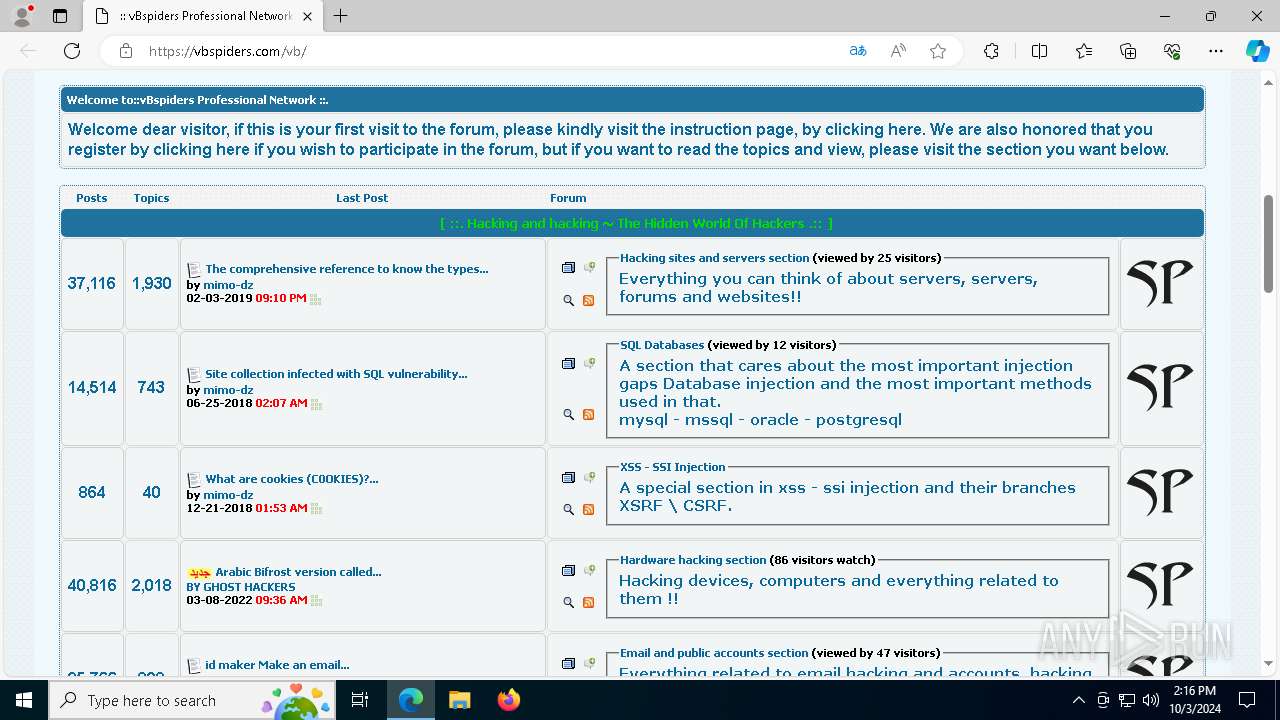
Task: Click the address bar URL field
Action: click(x=490, y=51)
